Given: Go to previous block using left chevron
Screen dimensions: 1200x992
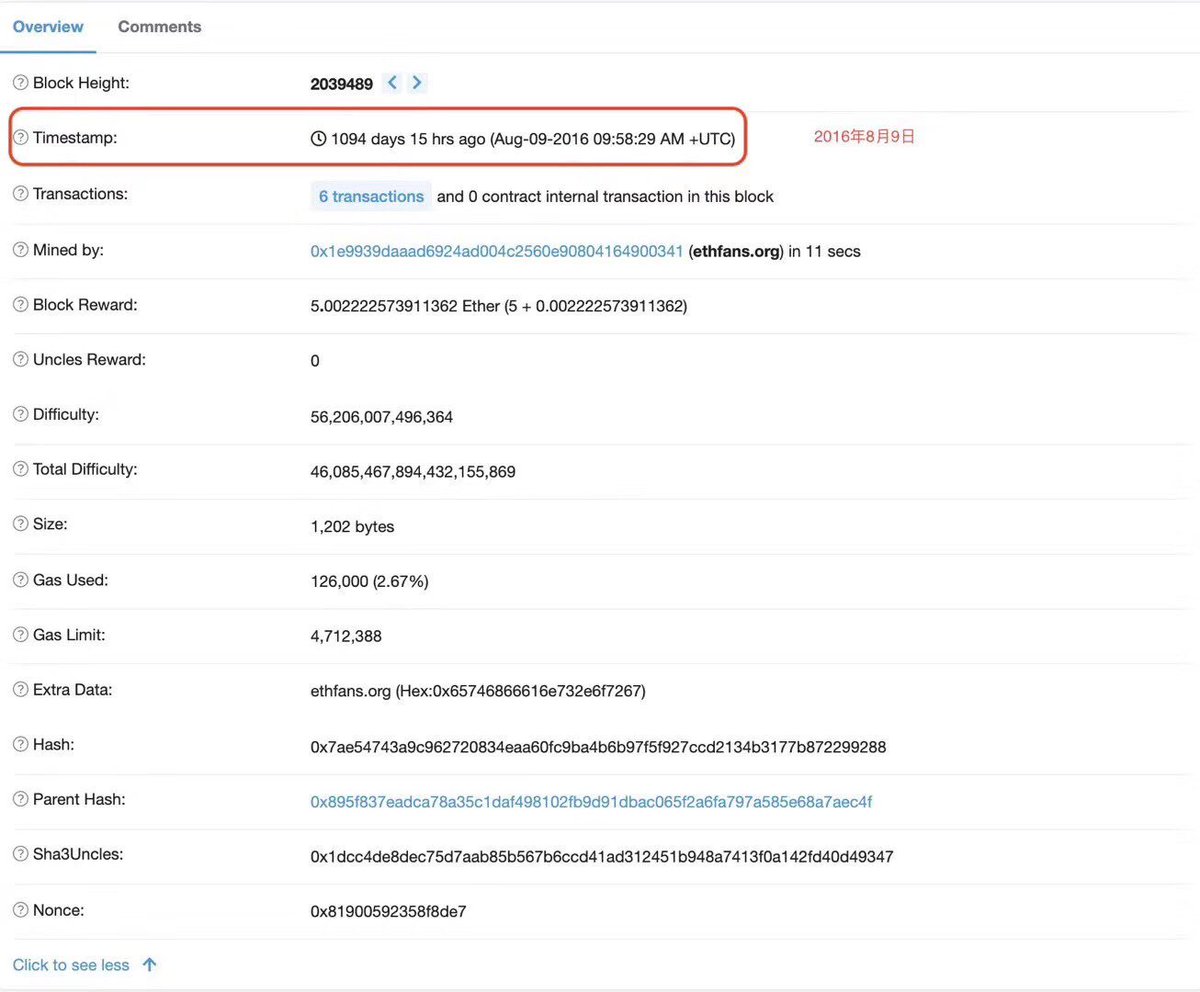Looking at the screenshot, I should click(393, 83).
